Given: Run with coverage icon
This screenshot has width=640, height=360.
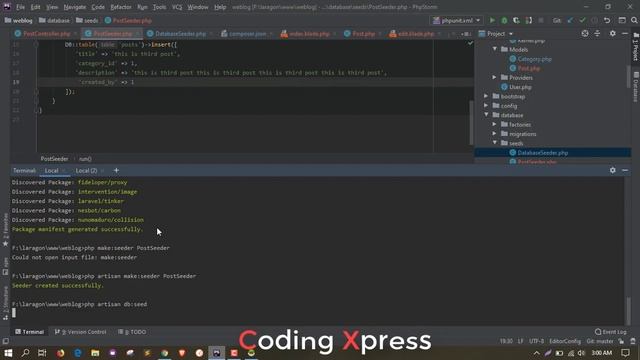Looking at the screenshot, I should coord(516,20).
